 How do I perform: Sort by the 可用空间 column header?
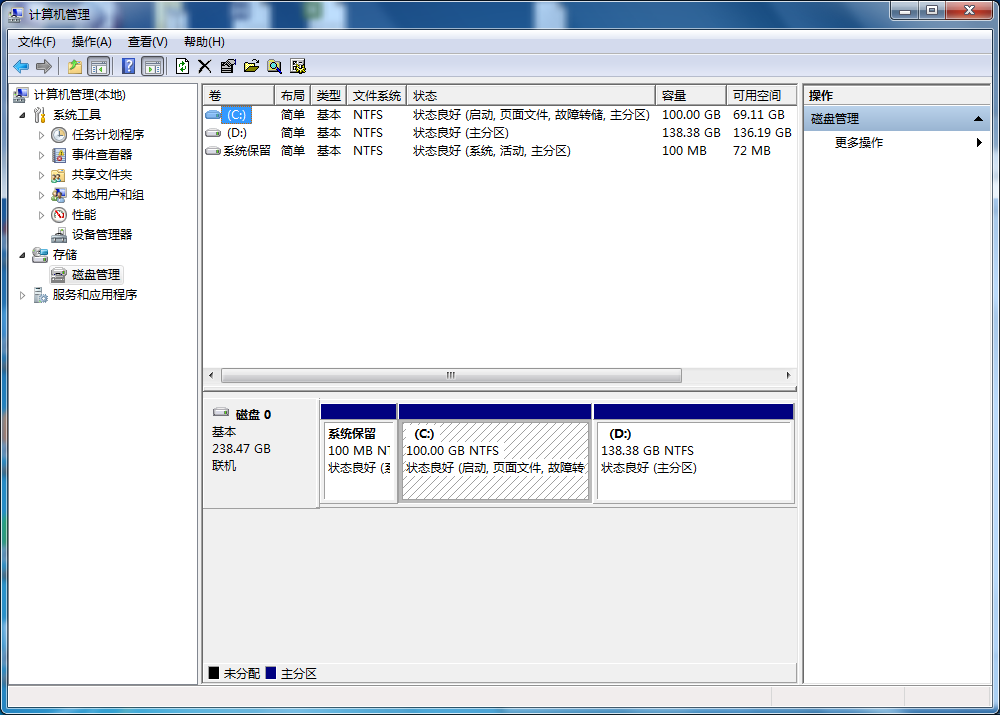tap(761, 96)
